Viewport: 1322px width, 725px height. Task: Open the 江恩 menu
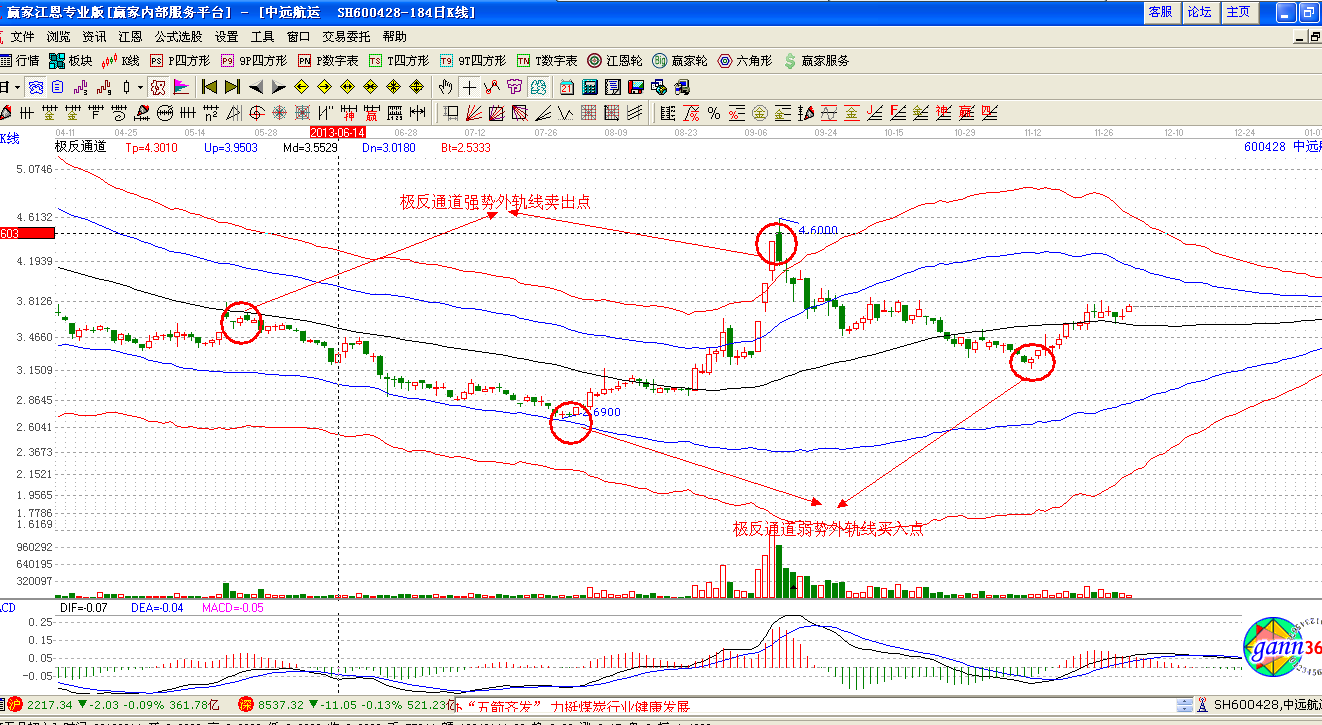click(130, 36)
